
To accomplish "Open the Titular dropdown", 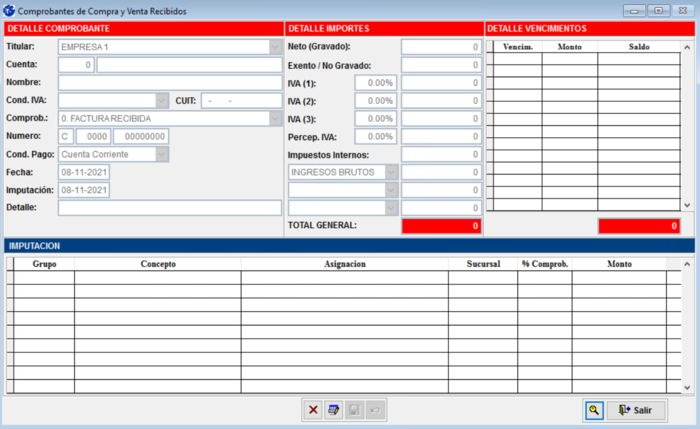I will [275, 47].
